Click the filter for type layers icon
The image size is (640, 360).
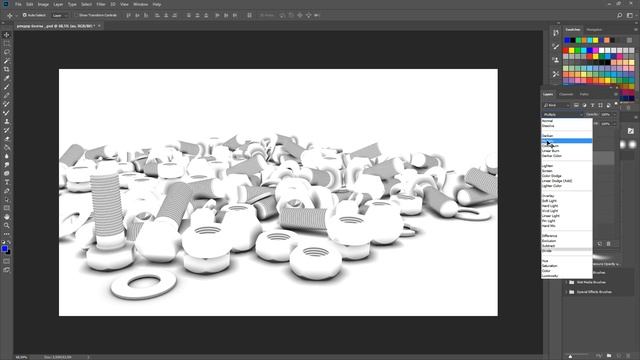[x=592, y=105]
